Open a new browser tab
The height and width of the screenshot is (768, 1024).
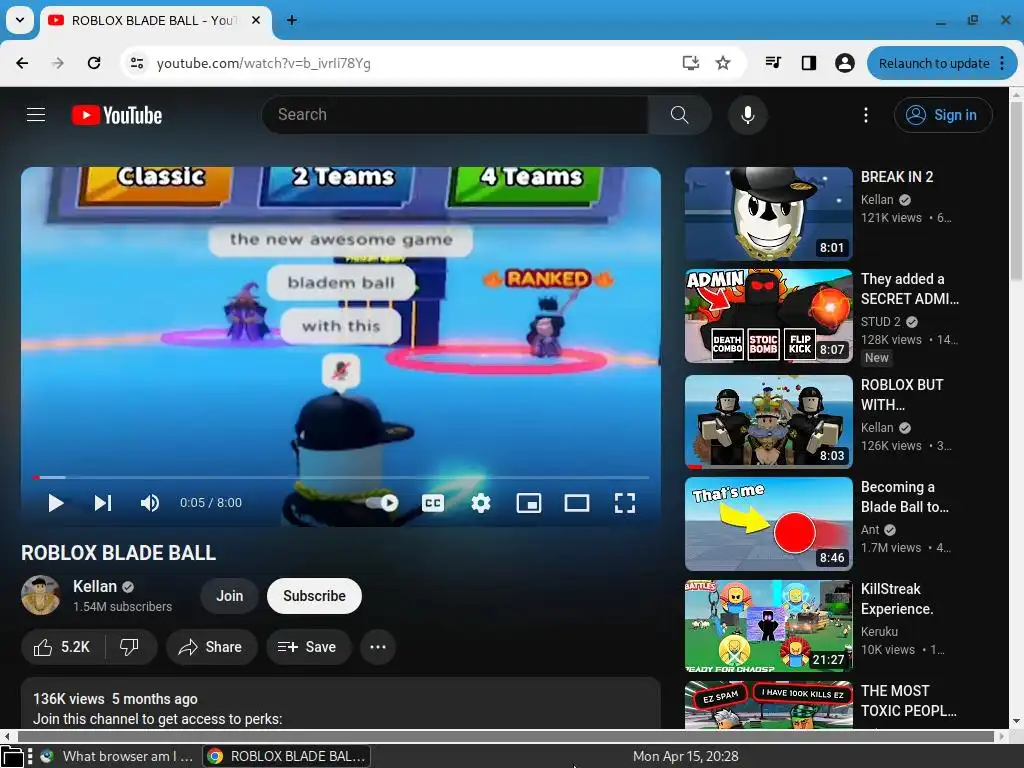coord(291,20)
